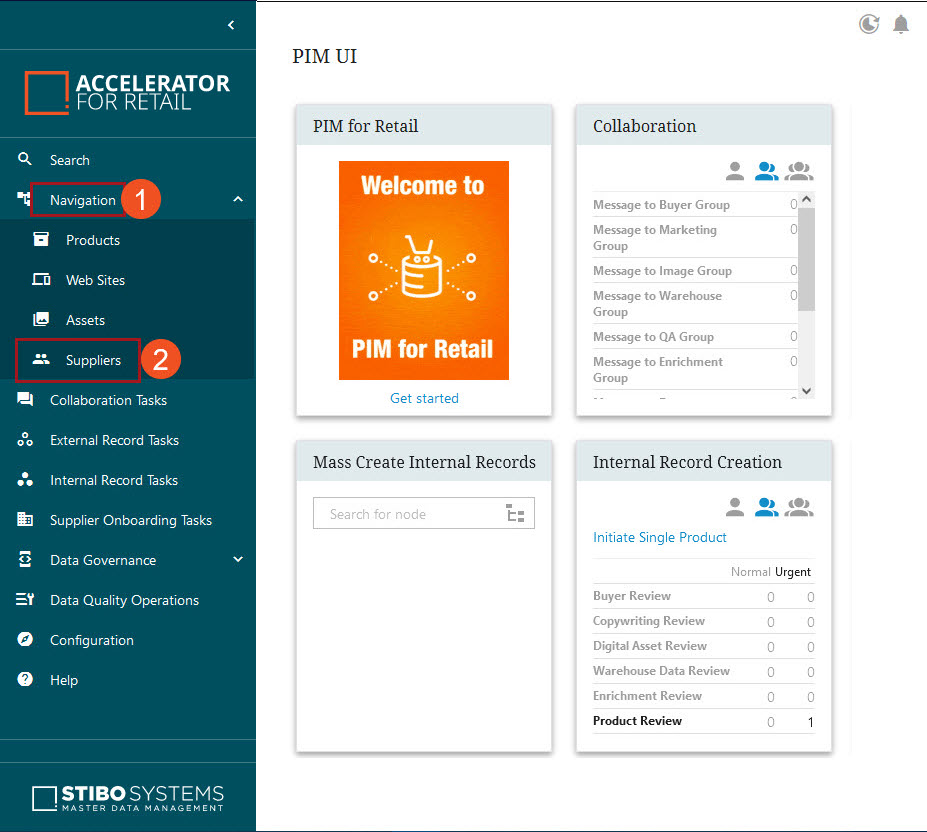The width and height of the screenshot is (927, 832).
Task: Click the Accelerator for Retail logo
Action: click(127, 93)
